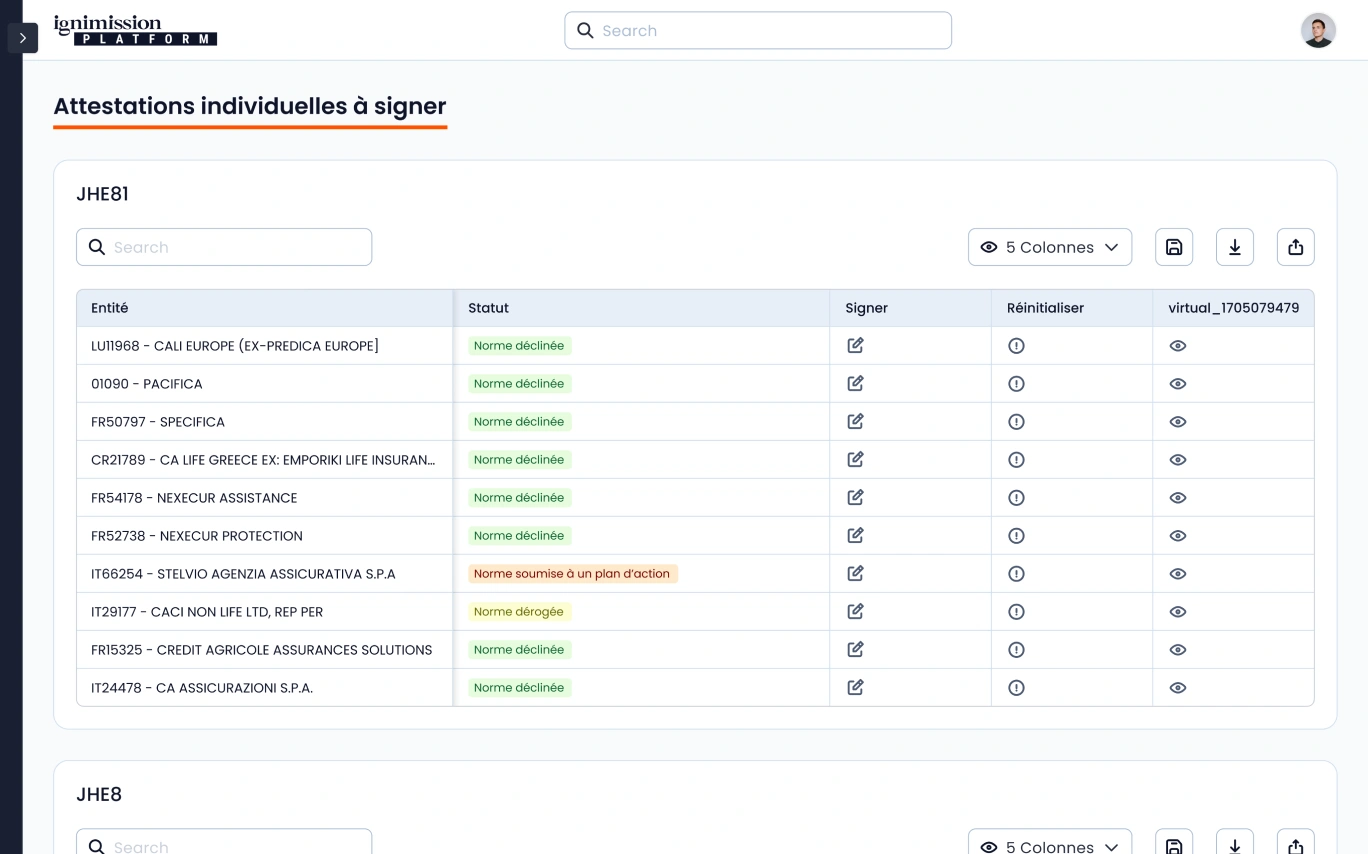Show CA ASSICURAZIONI S.P.A. entry via eye icon
Image resolution: width=1368 pixels, height=854 pixels.
[1178, 688]
